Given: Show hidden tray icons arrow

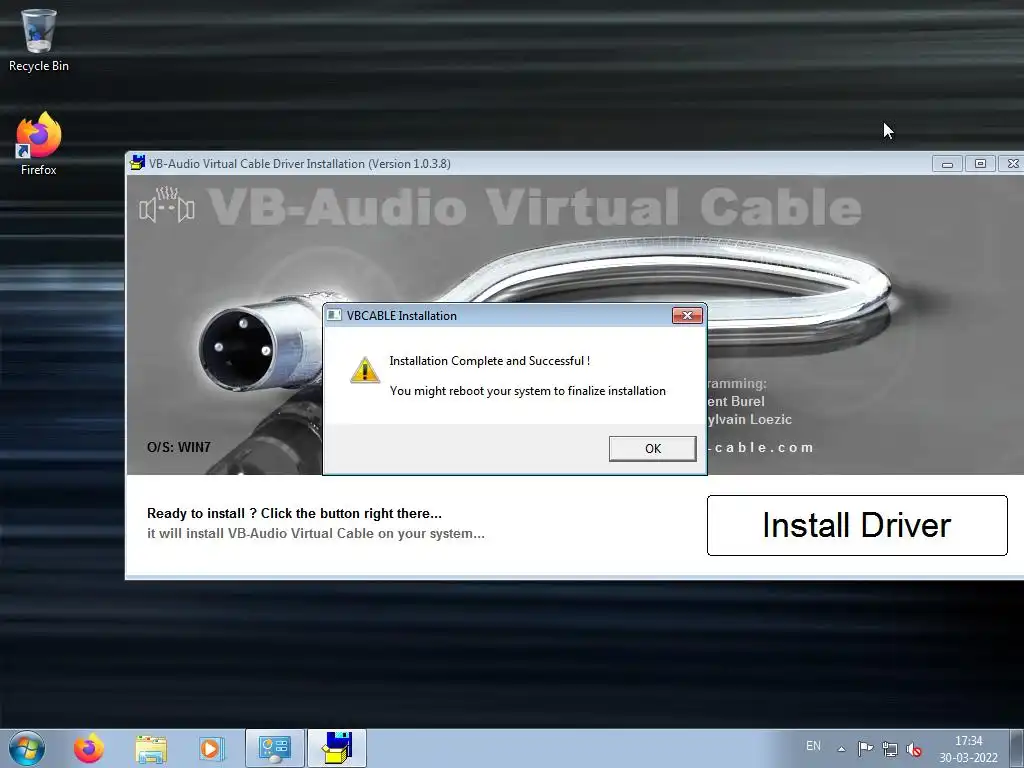Looking at the screenshot, I should tap(842, 749).
